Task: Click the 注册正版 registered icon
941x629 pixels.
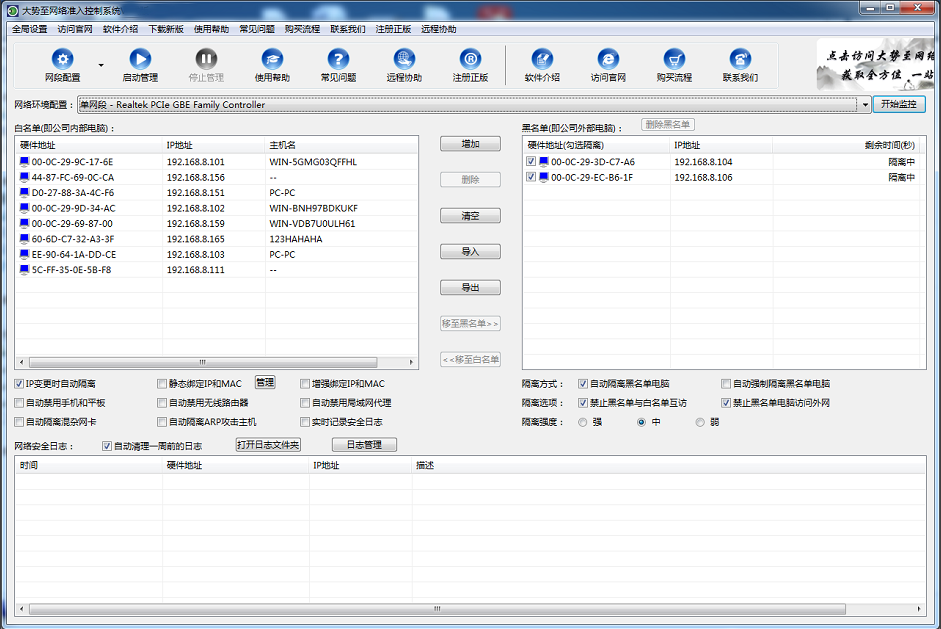Action: (x=470, y=59)
